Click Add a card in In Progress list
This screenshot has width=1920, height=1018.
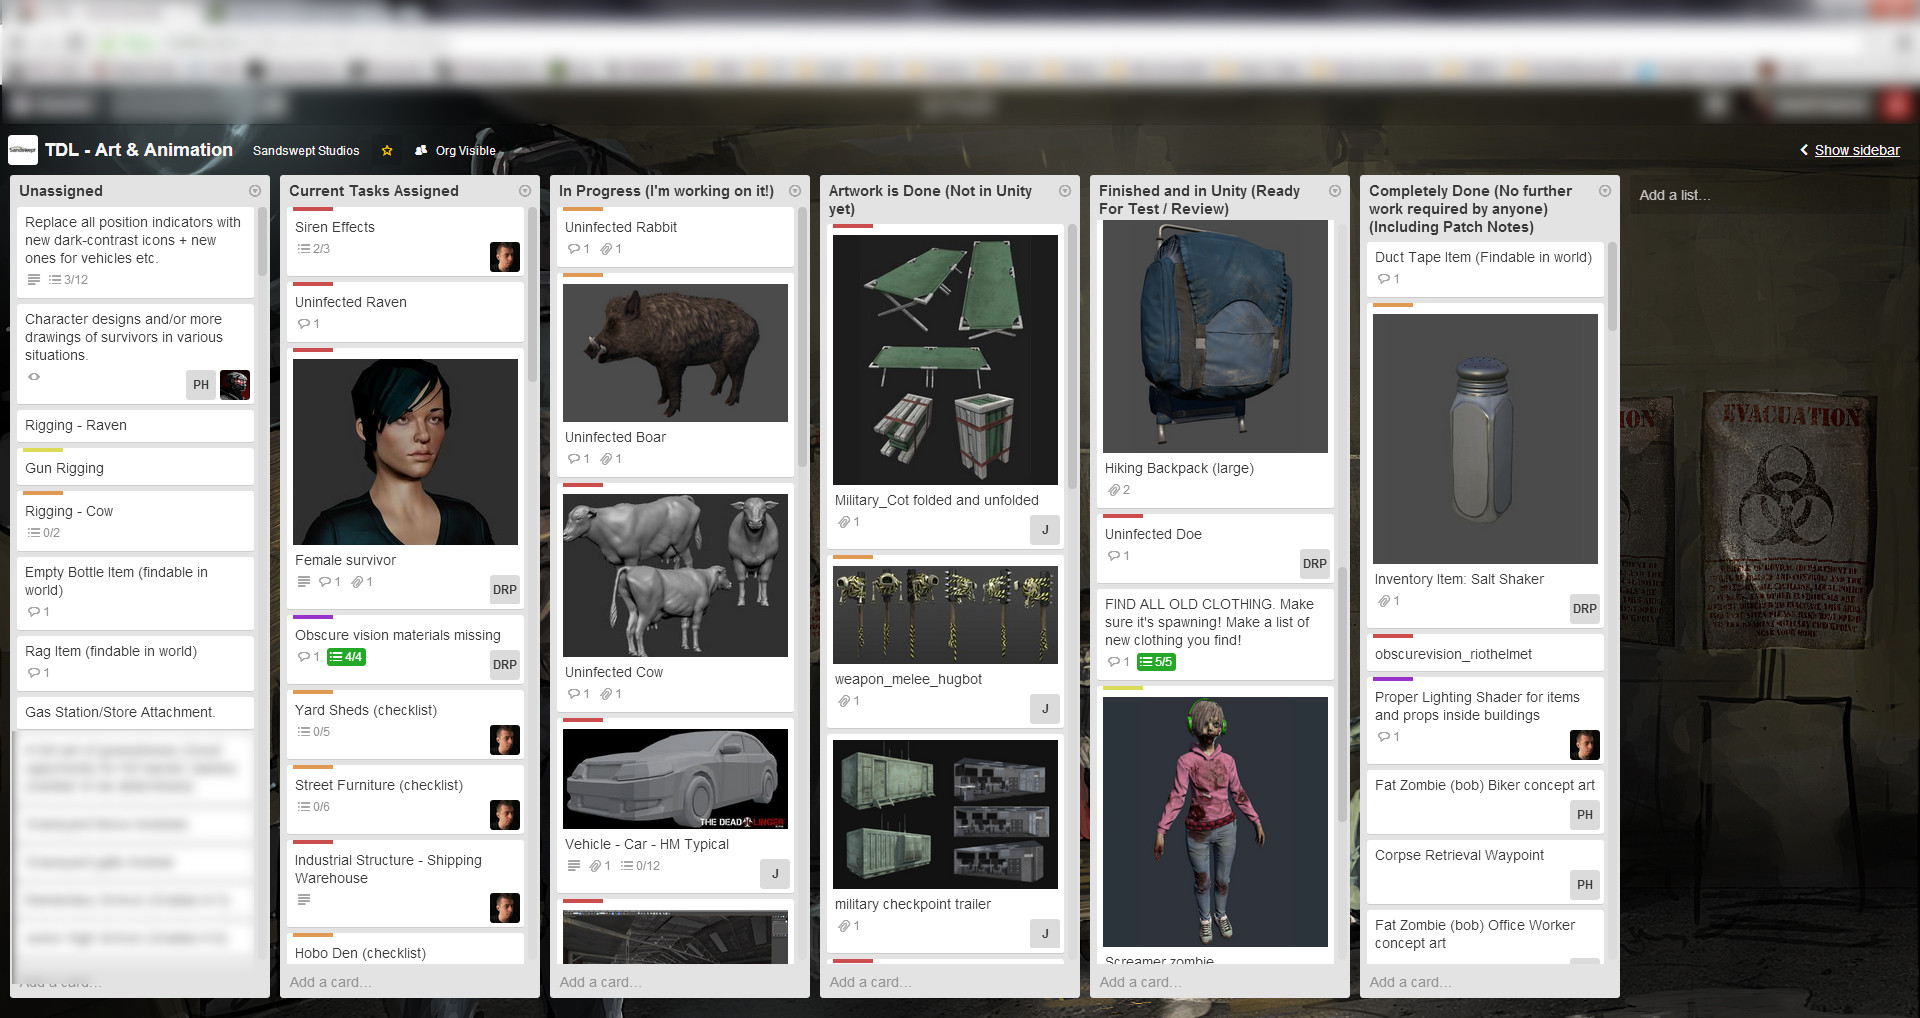coord(600,982)
